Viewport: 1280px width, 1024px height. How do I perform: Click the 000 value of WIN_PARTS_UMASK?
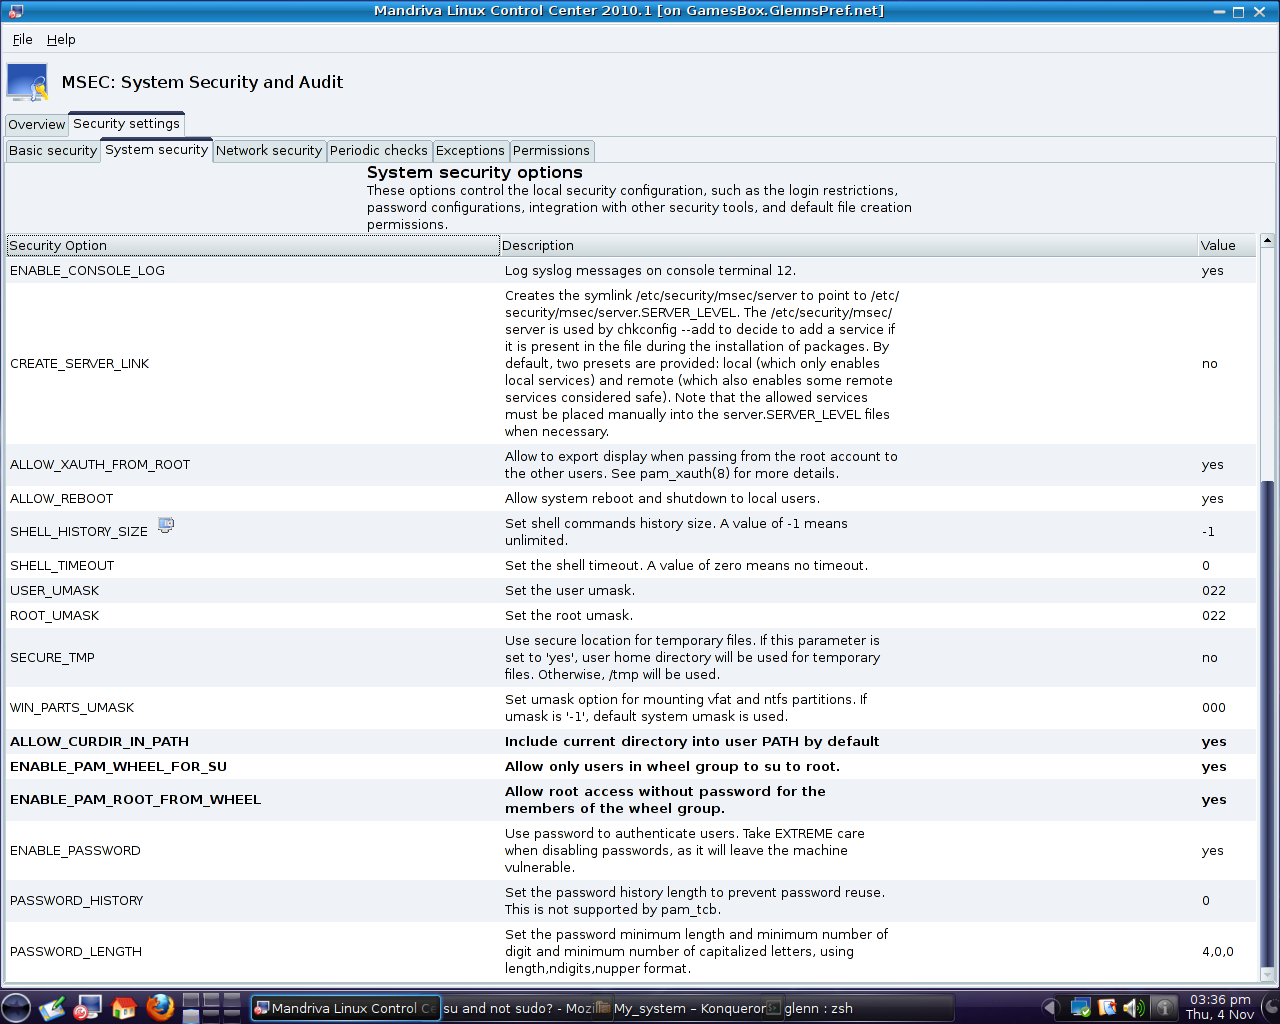pyautogui.click(x=1214, y=707)
